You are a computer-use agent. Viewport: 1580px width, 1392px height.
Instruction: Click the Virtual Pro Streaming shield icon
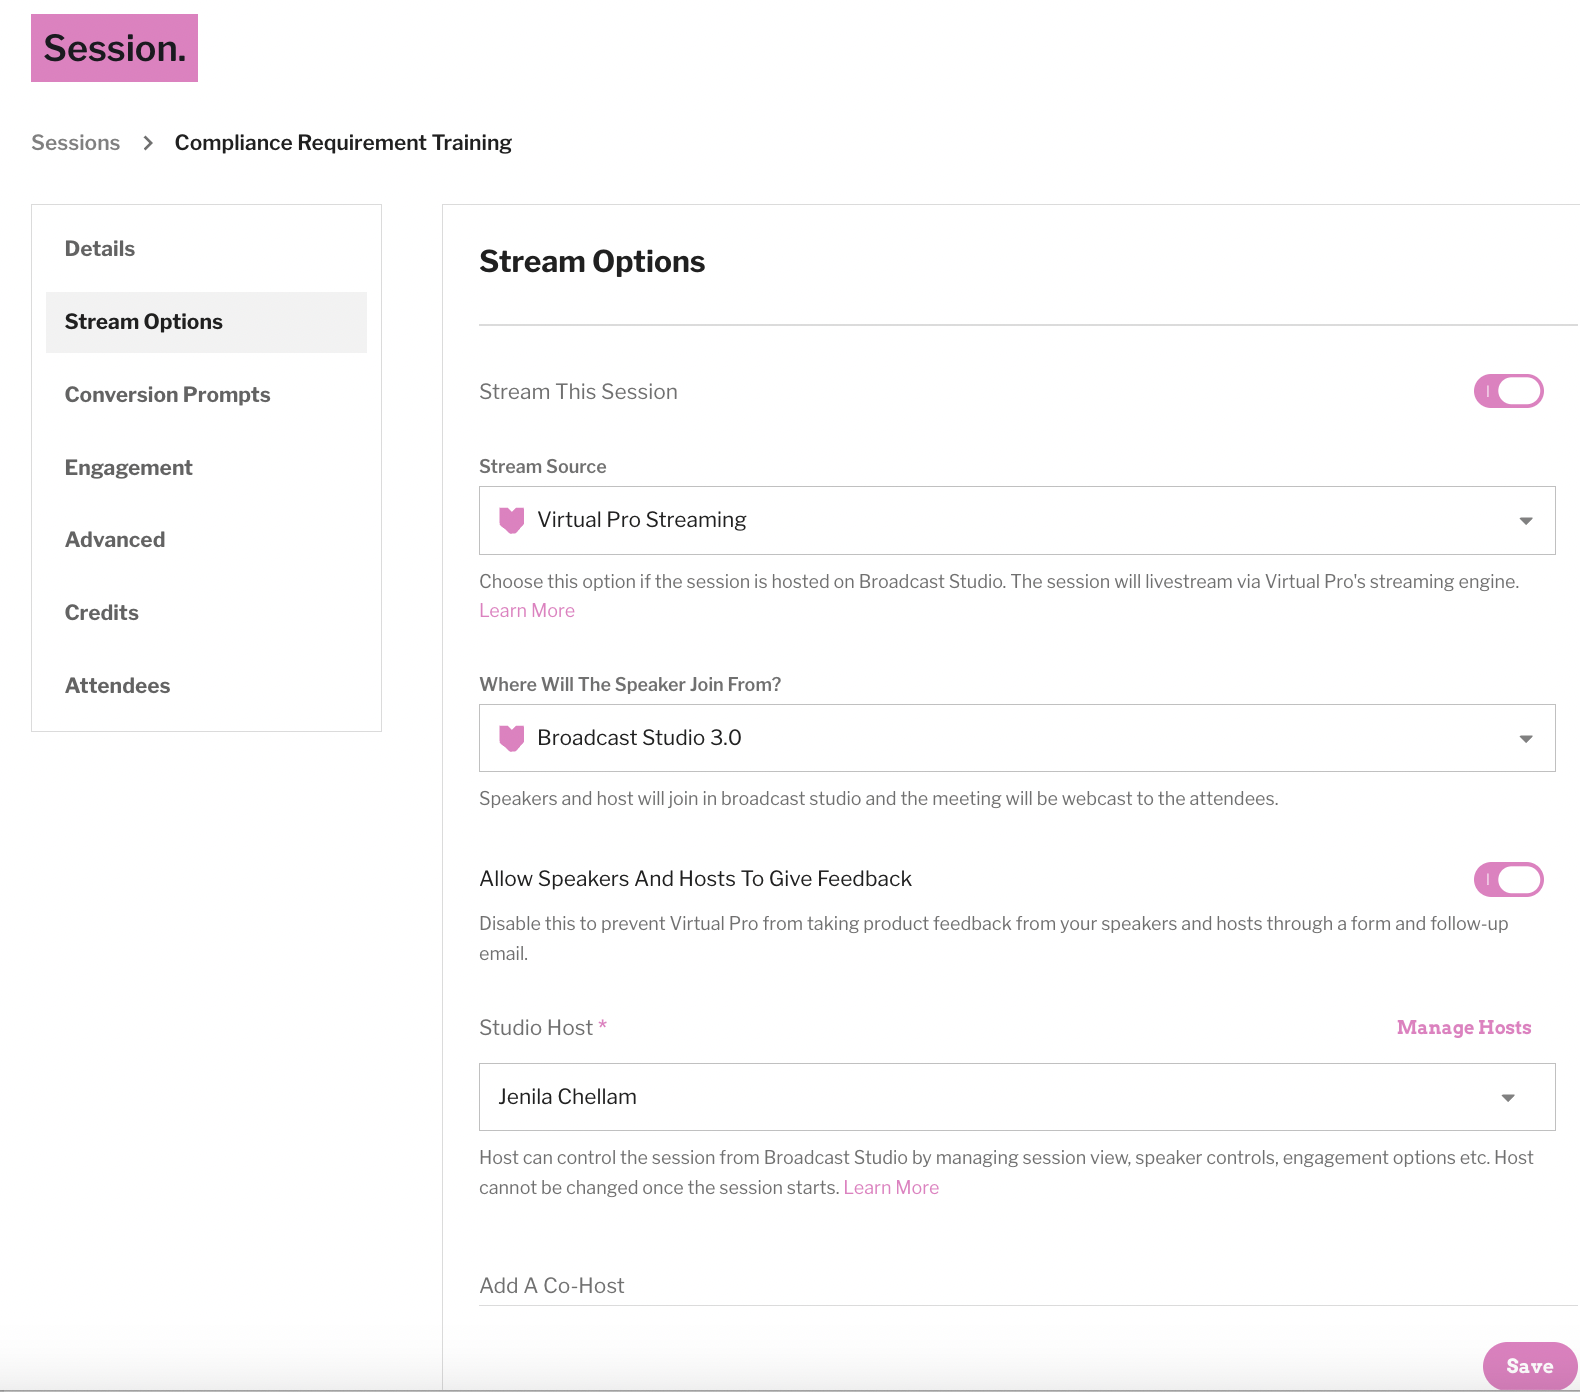(511, 520)
